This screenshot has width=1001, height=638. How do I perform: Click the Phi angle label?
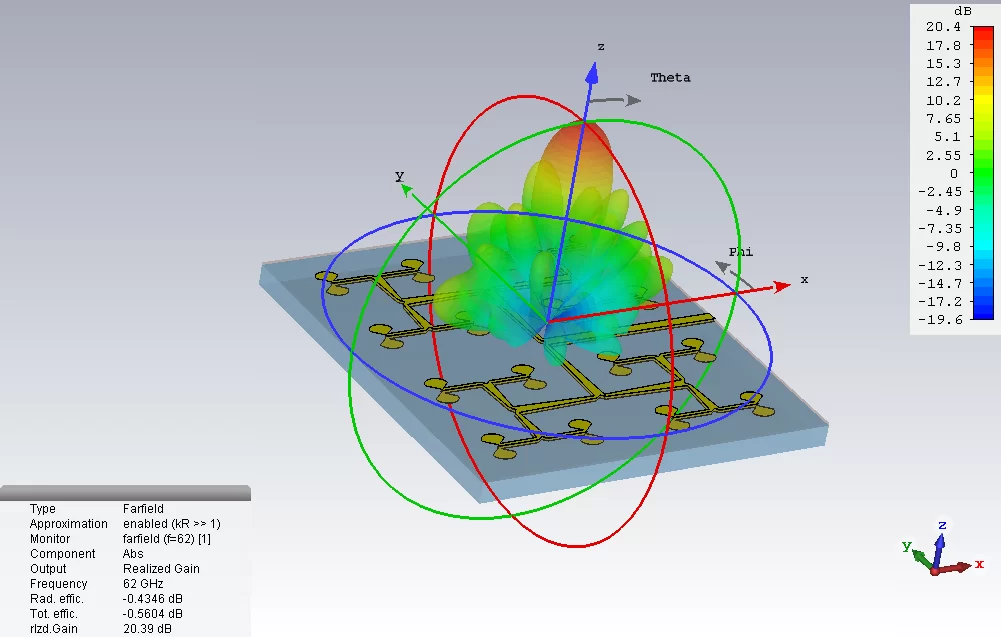[x=741, y=252]
